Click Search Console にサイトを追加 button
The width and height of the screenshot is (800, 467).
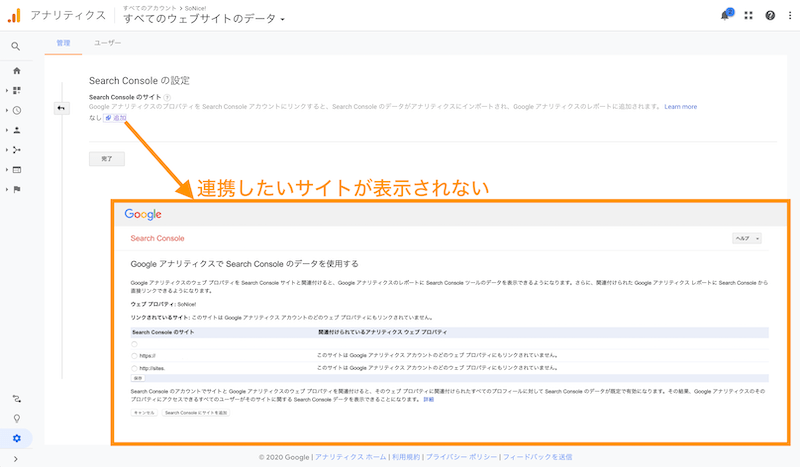pyautogui.click(x=196, y=412)
